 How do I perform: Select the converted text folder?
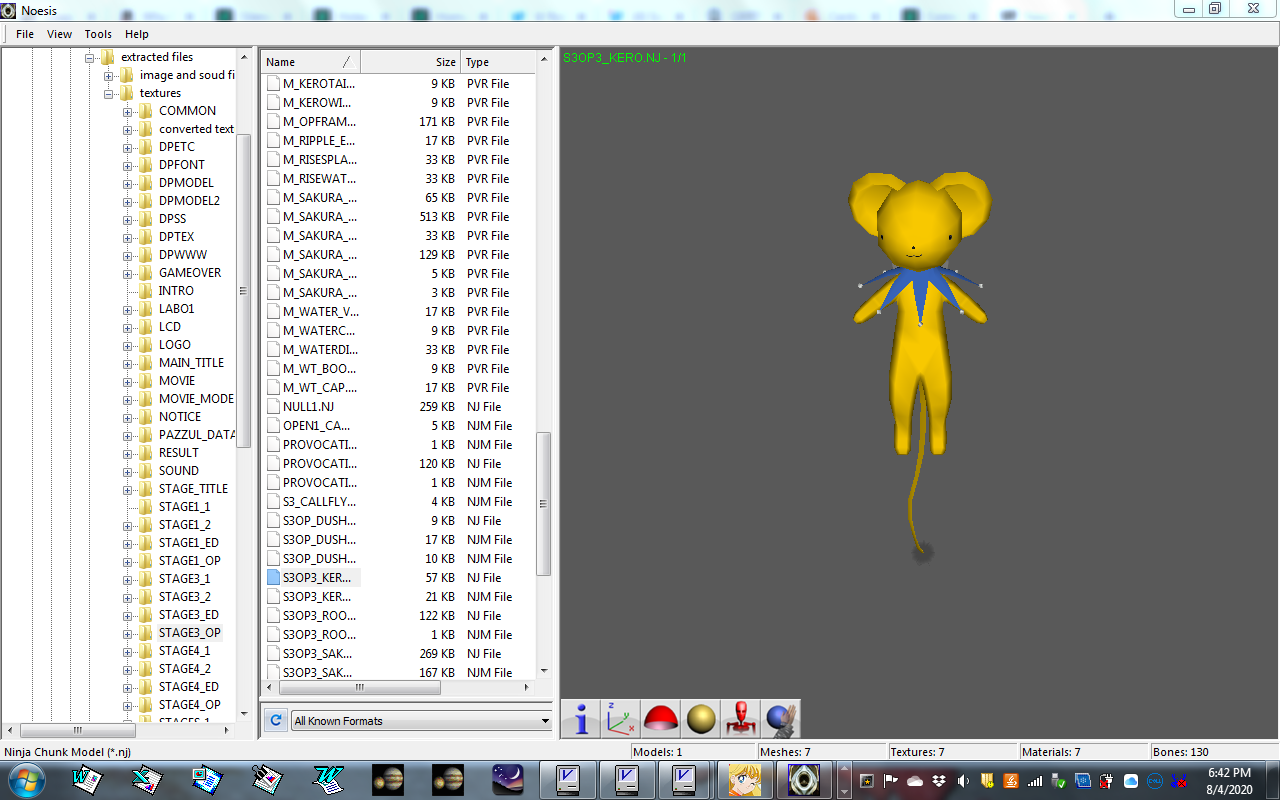[196, 129]
